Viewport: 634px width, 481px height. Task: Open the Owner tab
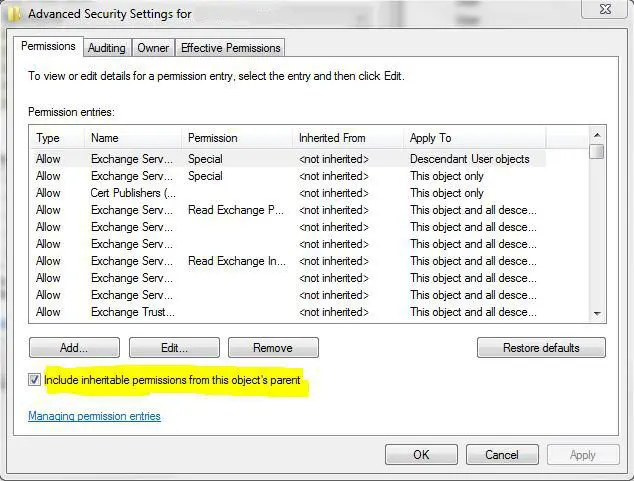(153, 47)
